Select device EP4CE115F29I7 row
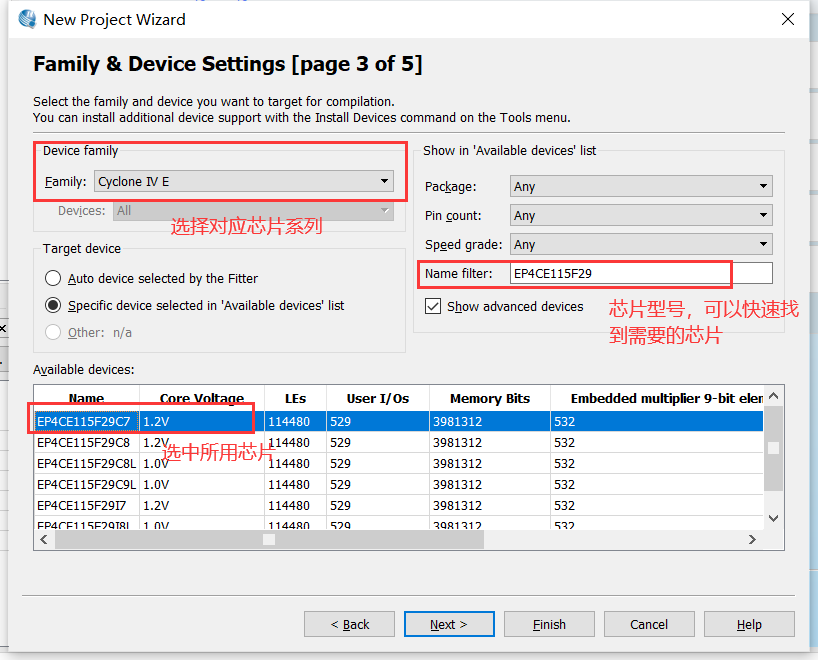 point(399,505)
